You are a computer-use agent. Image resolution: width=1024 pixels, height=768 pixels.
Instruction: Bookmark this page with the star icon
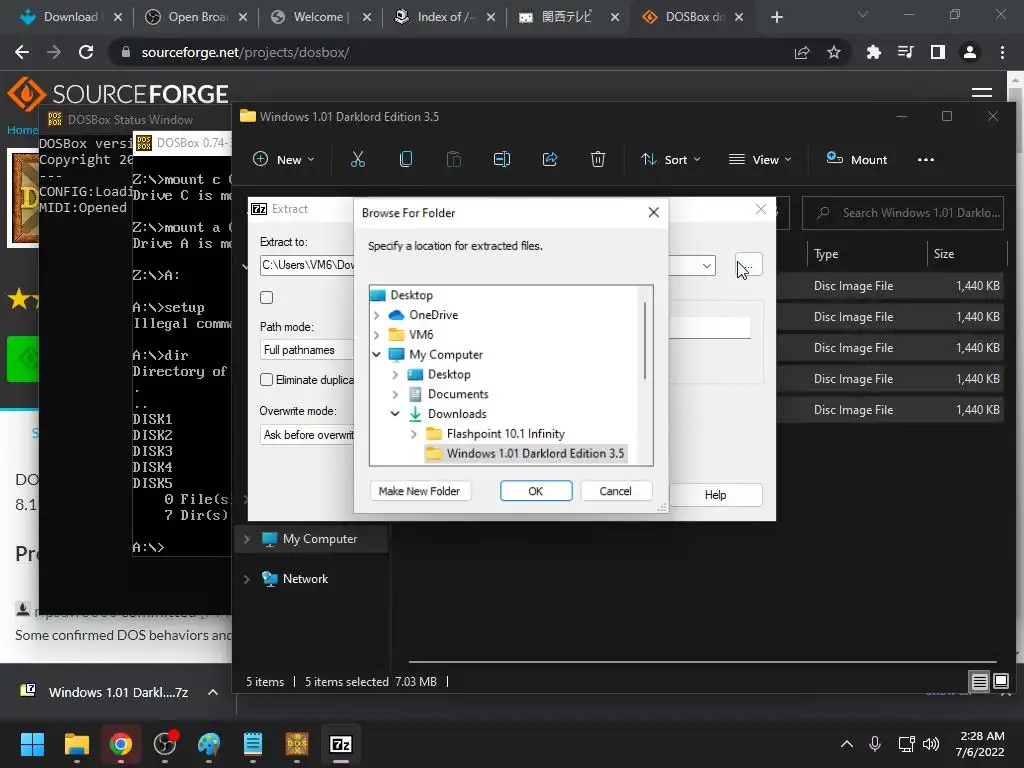[834, 52]
